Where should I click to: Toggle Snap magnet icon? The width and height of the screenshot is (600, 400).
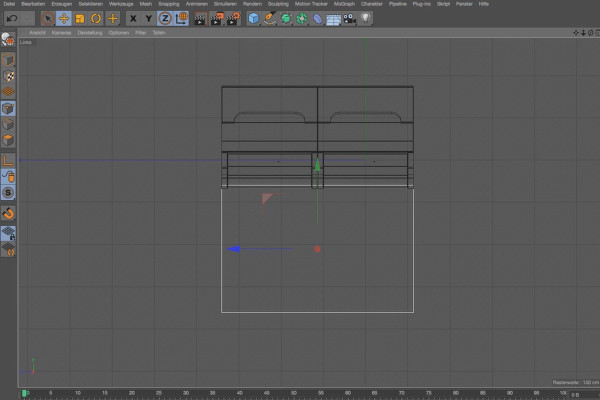[8, 213]
